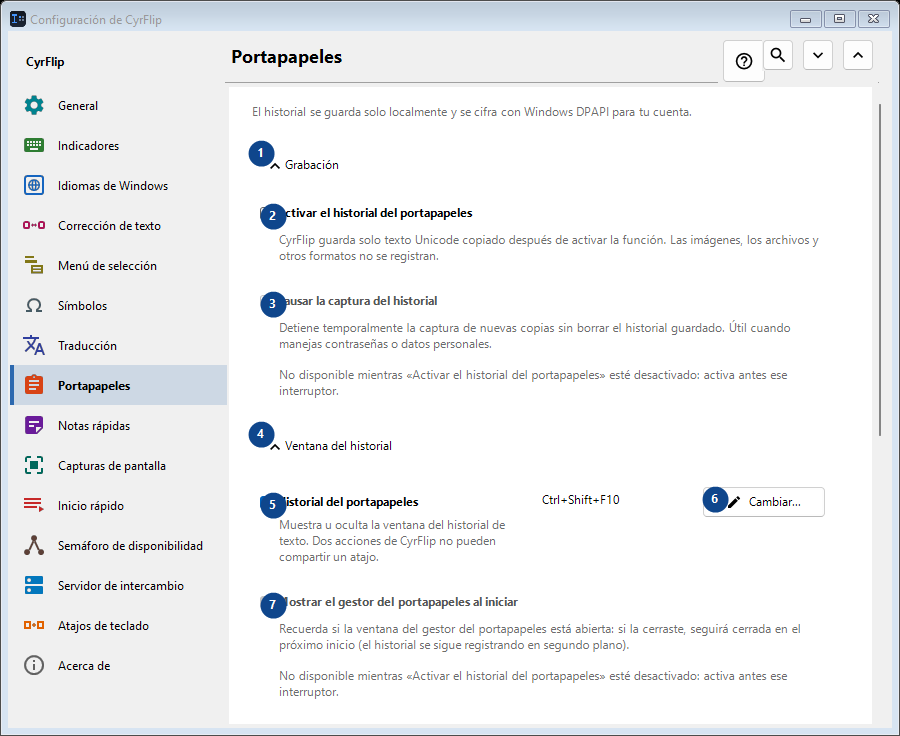The width and height of the screenshot is (900, 736).
Task: Click the CyrFlip app icon in title bar
Action: [x=18, y=19]
